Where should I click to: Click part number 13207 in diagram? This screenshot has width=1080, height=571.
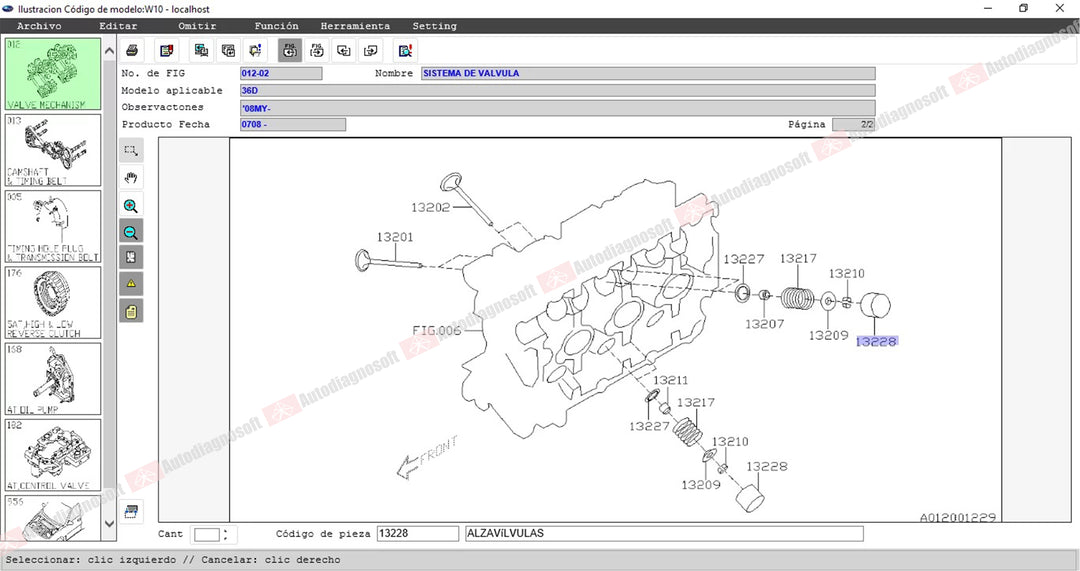click(765, 324)
